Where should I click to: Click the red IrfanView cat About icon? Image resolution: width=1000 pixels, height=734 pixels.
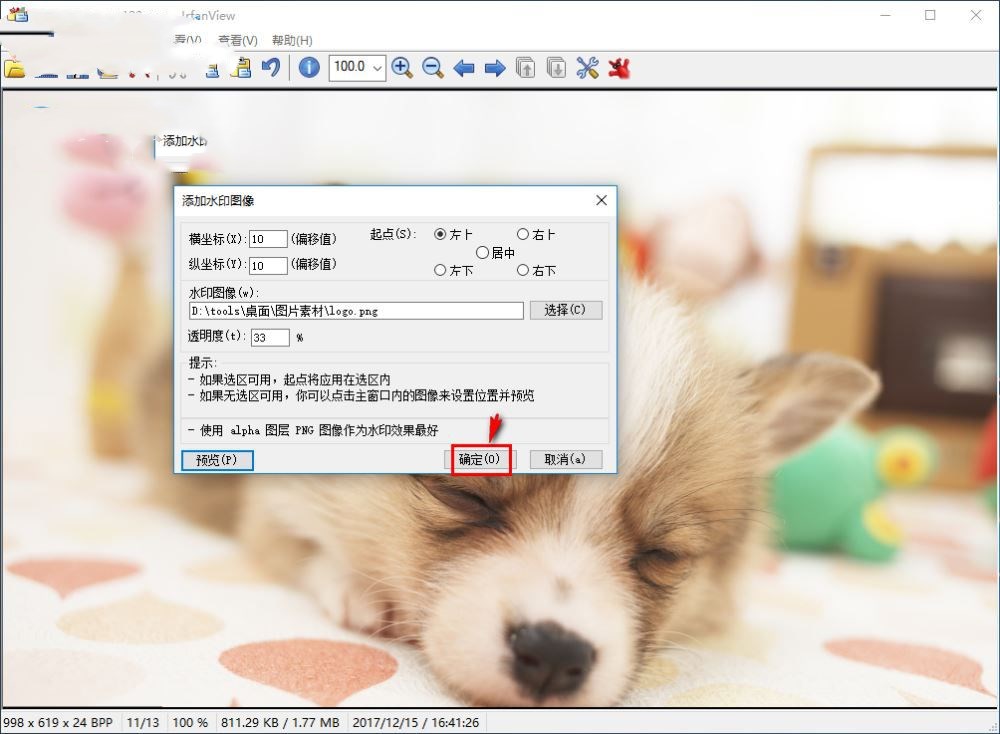[619, 68]
